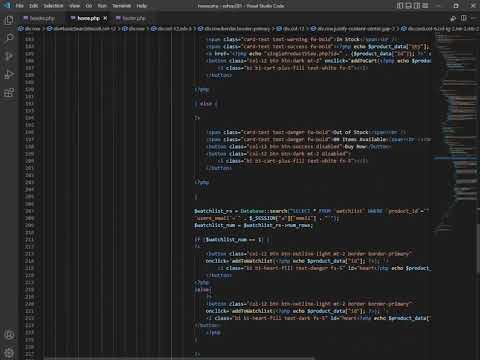Click the horizontal scrollbar at editor bottom
The width and height of the screenshot is (480, 360).
[x=178, y=358]
